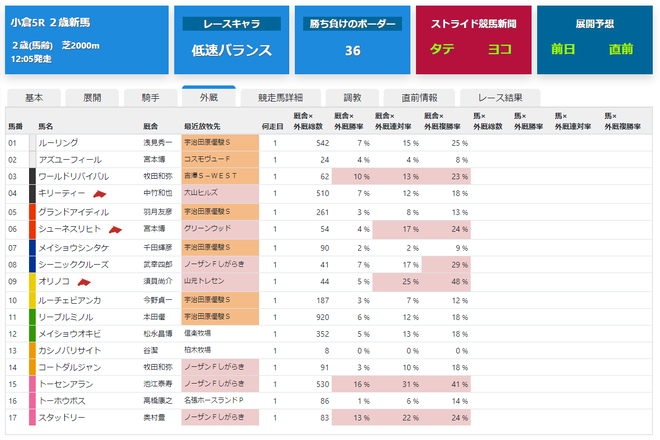The height and width of the screenshot is (440, 660).
Task: Open horse name トーセンアラン
Action: pos(66,384)
